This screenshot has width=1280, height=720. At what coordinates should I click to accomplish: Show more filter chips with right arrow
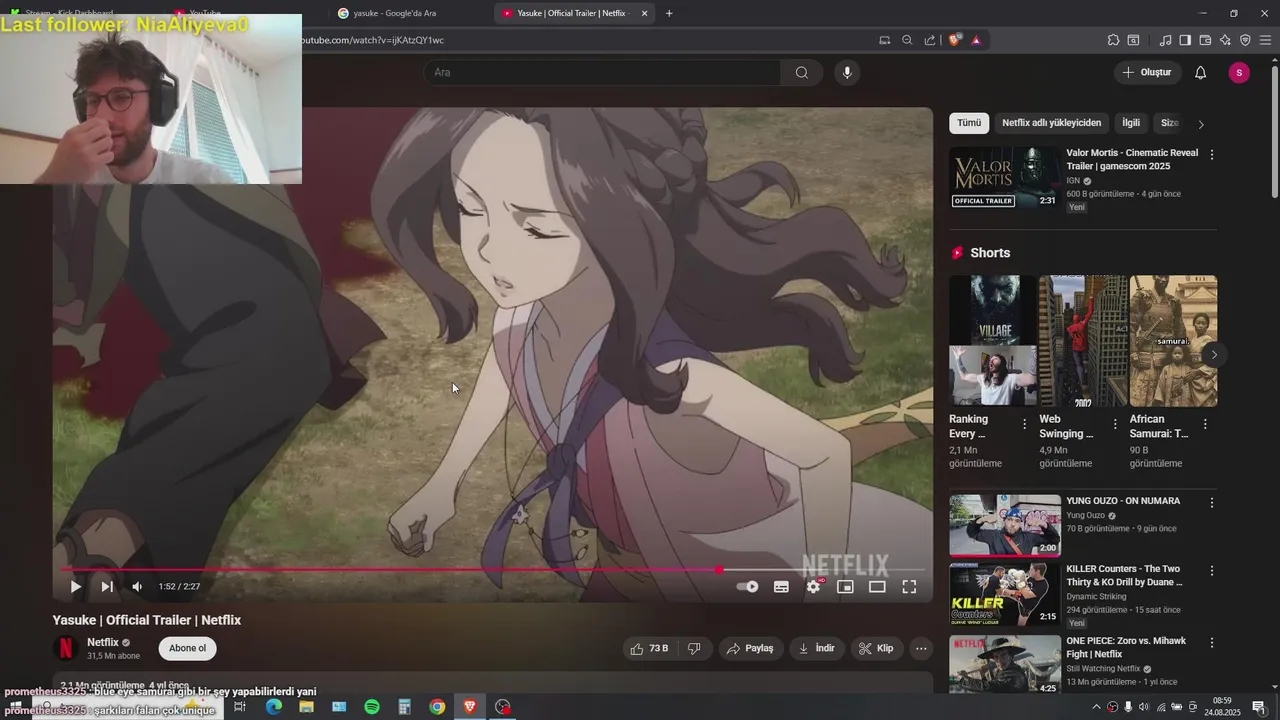click(1201, 124)
